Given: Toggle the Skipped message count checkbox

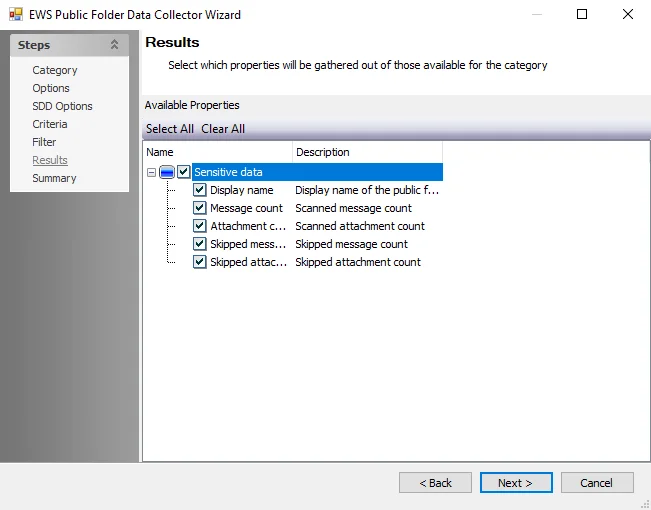Looking at the screenshot, I should click(x=199, y=244).
